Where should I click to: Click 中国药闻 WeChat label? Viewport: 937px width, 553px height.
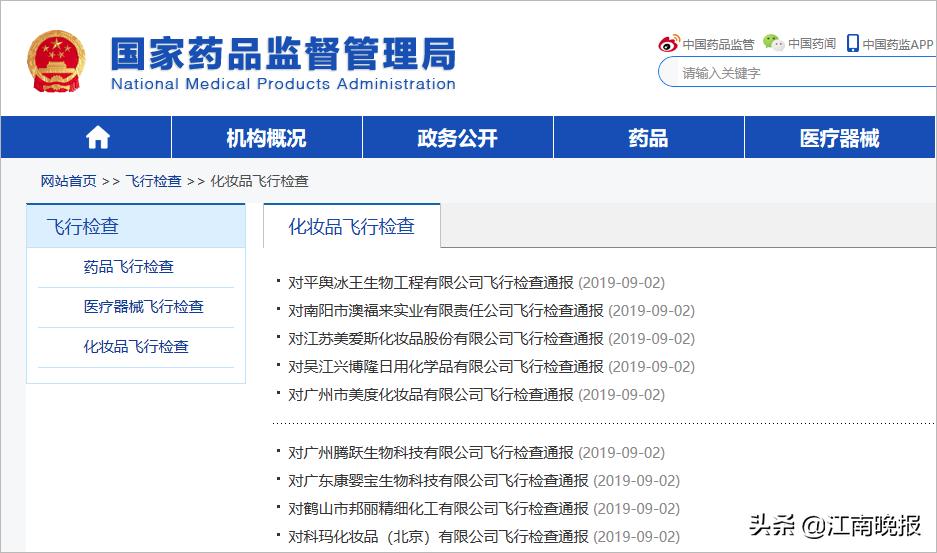pos(812,44)
